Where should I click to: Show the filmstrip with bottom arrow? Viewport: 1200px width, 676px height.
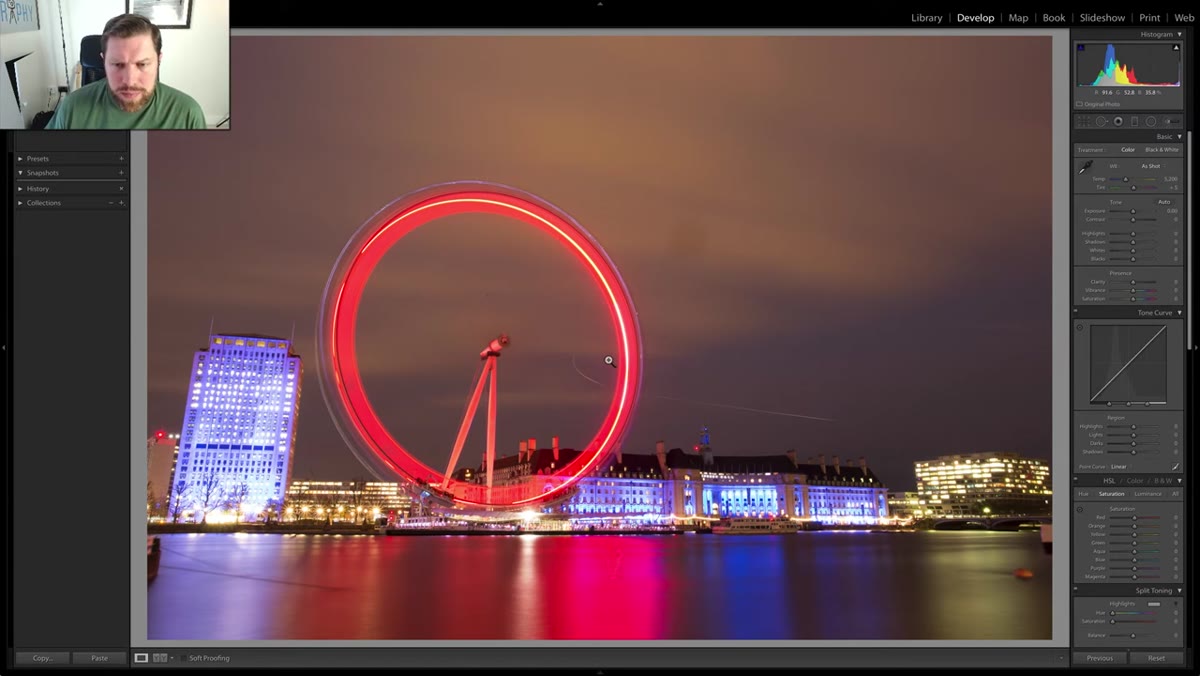pos(600,672)
